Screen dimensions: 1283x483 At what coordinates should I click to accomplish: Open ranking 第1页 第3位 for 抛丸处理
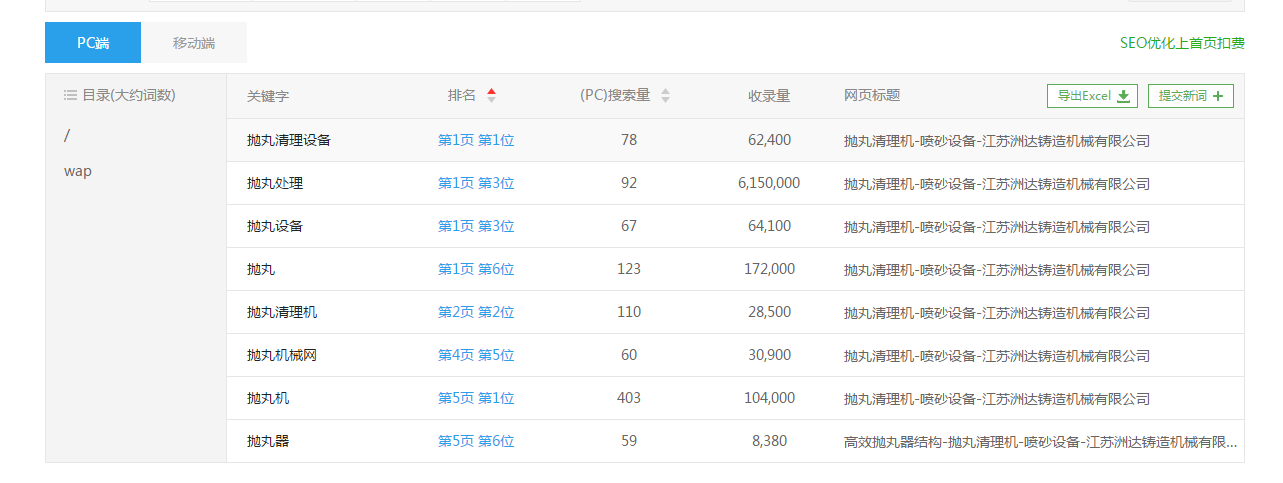pos(476,184)
